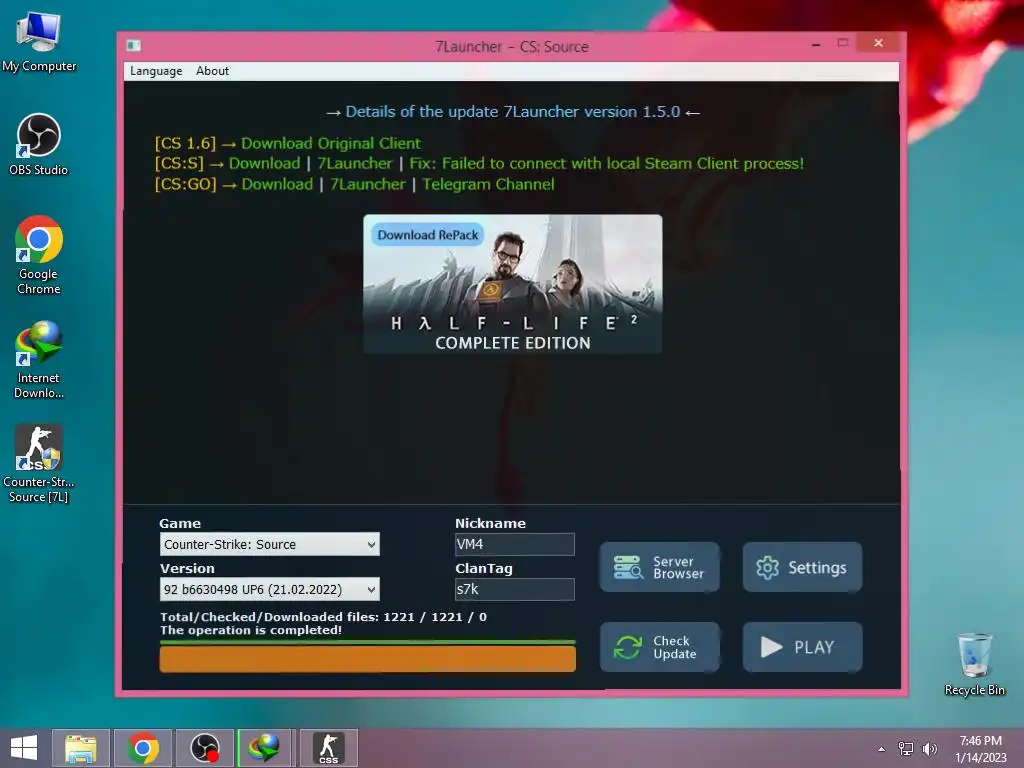
Task: Click the CS:GO 7Launcher link
Action: (x=368, y=184)
